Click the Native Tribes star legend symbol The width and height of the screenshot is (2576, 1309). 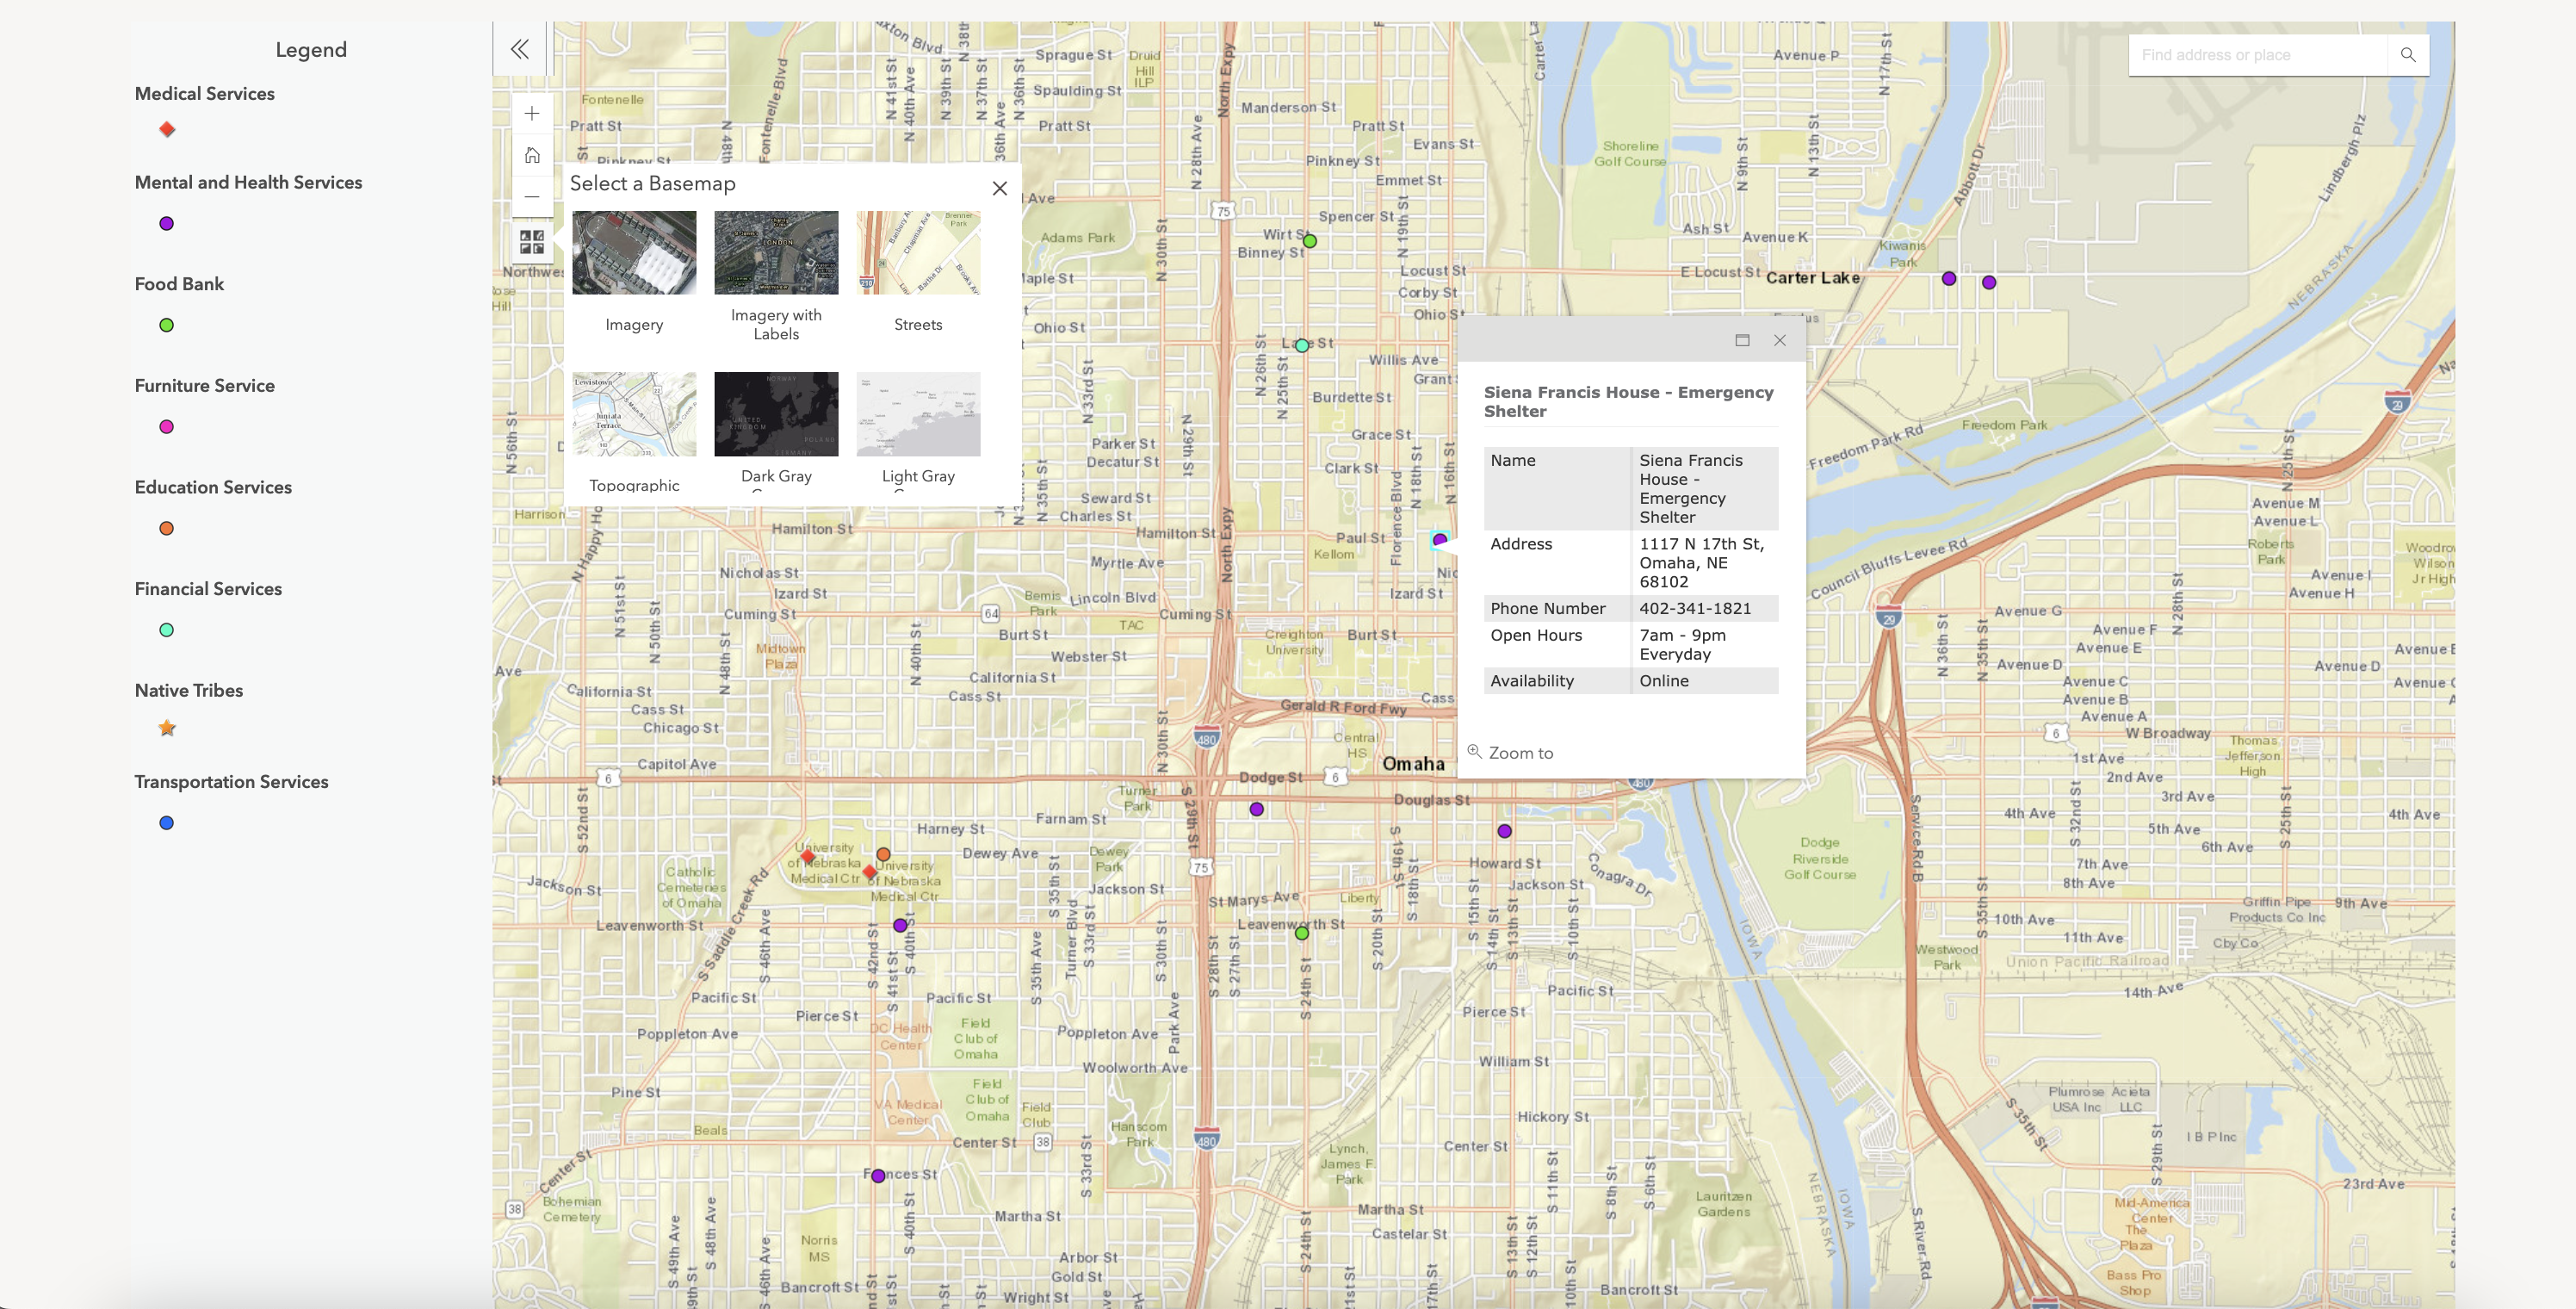pyautogui.click(x=167, y=728)
